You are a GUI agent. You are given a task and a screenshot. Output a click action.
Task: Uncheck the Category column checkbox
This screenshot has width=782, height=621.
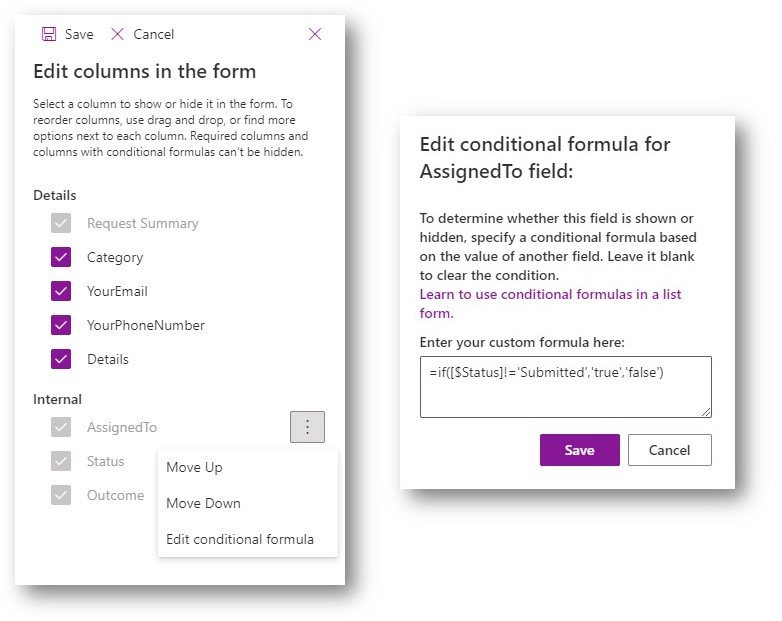(x=61, y=257)
